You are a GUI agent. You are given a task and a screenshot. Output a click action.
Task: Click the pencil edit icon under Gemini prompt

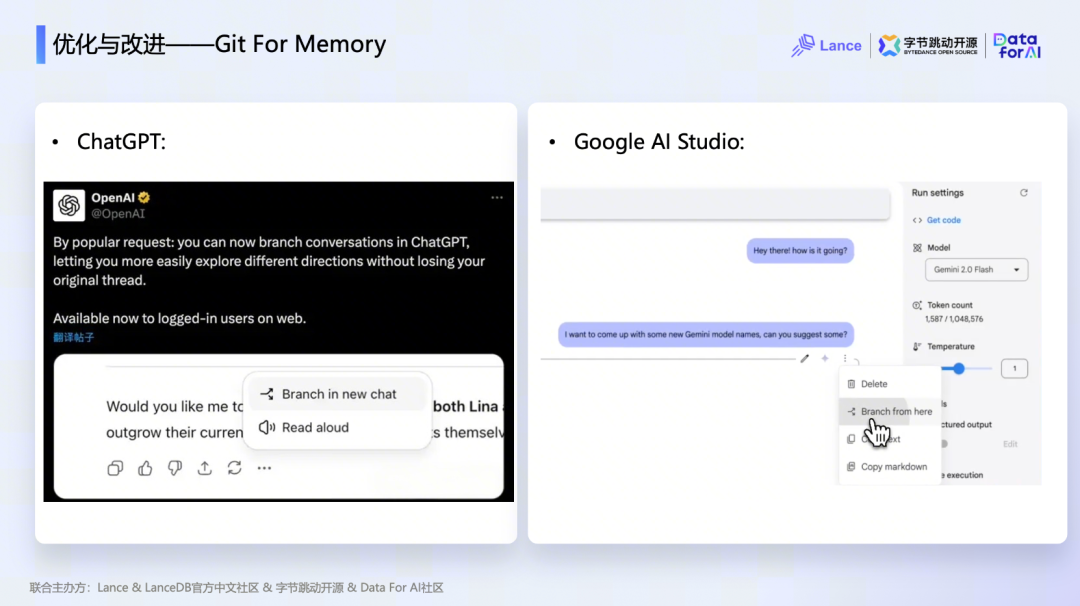tap(804, 358)
